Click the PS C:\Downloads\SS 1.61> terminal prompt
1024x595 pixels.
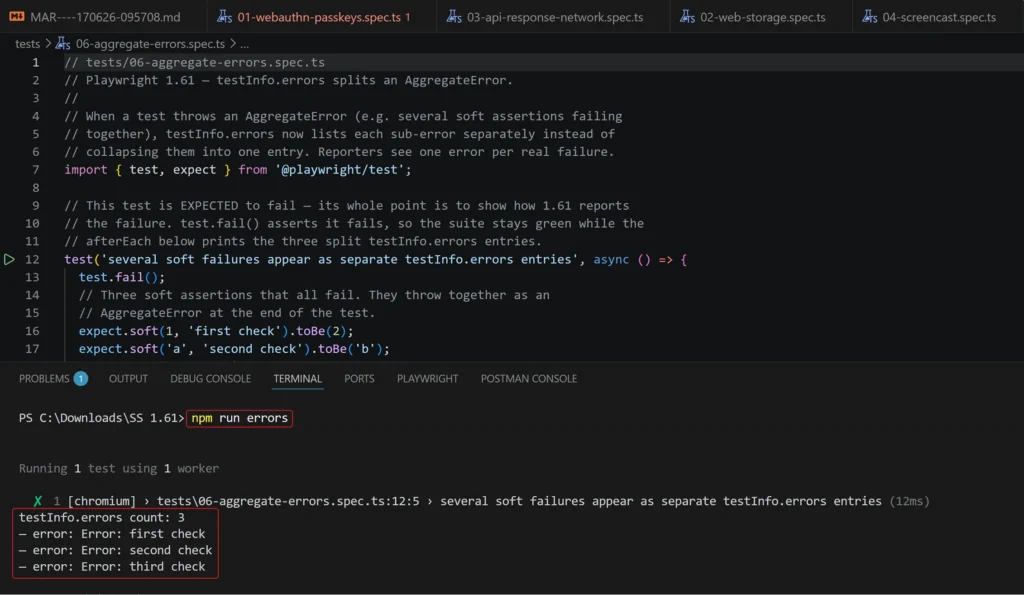(102, 418)
